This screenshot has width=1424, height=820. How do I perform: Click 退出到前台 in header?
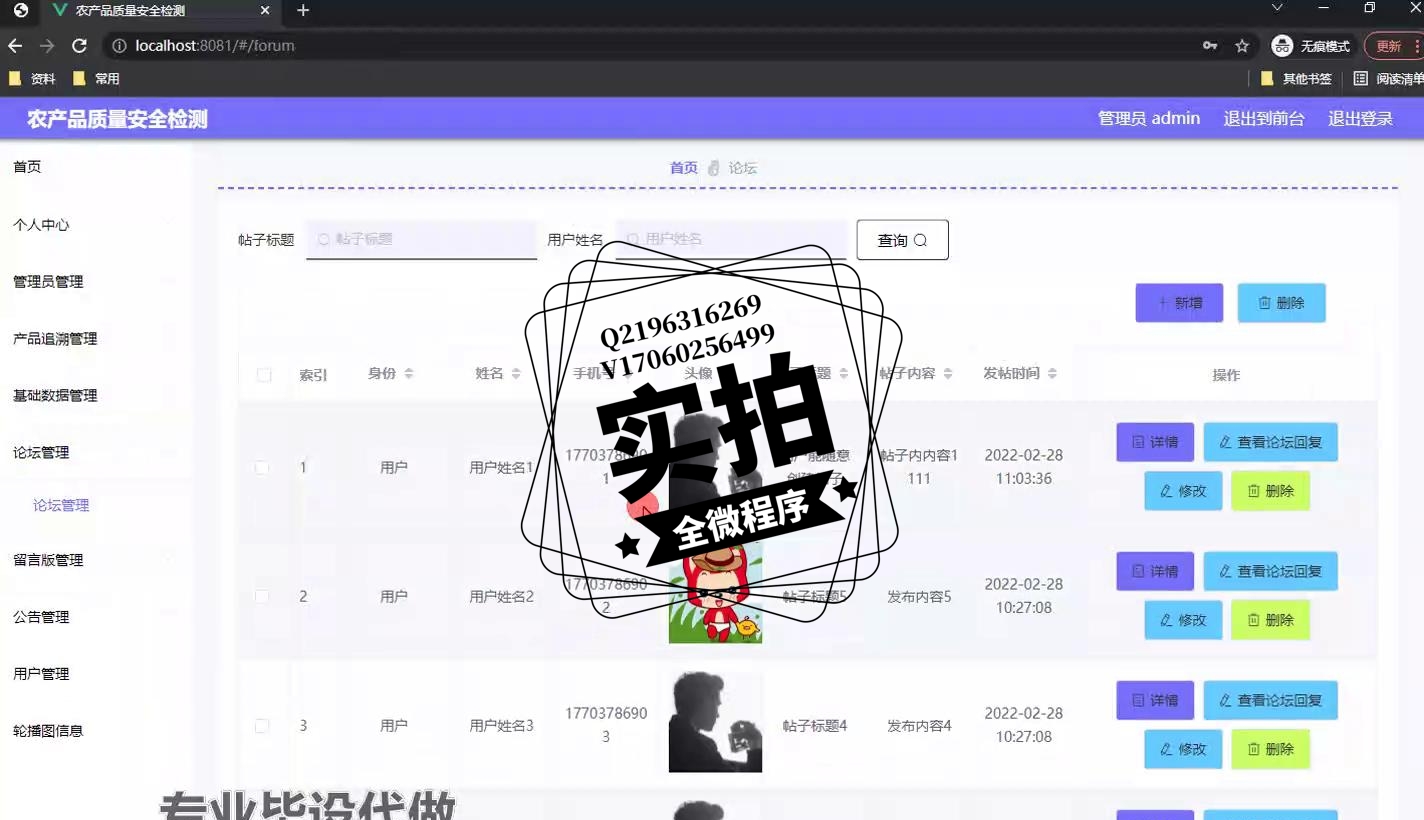point(1264,119)
